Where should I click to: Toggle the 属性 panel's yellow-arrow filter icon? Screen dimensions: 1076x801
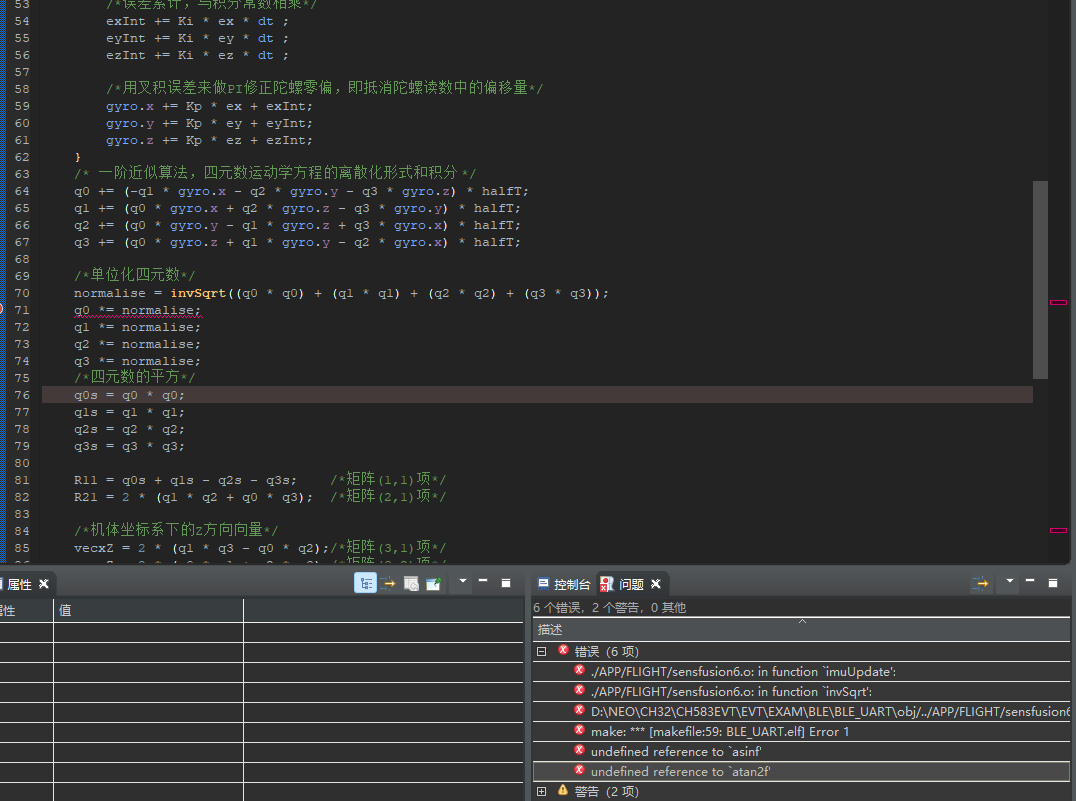coord(388,583)
